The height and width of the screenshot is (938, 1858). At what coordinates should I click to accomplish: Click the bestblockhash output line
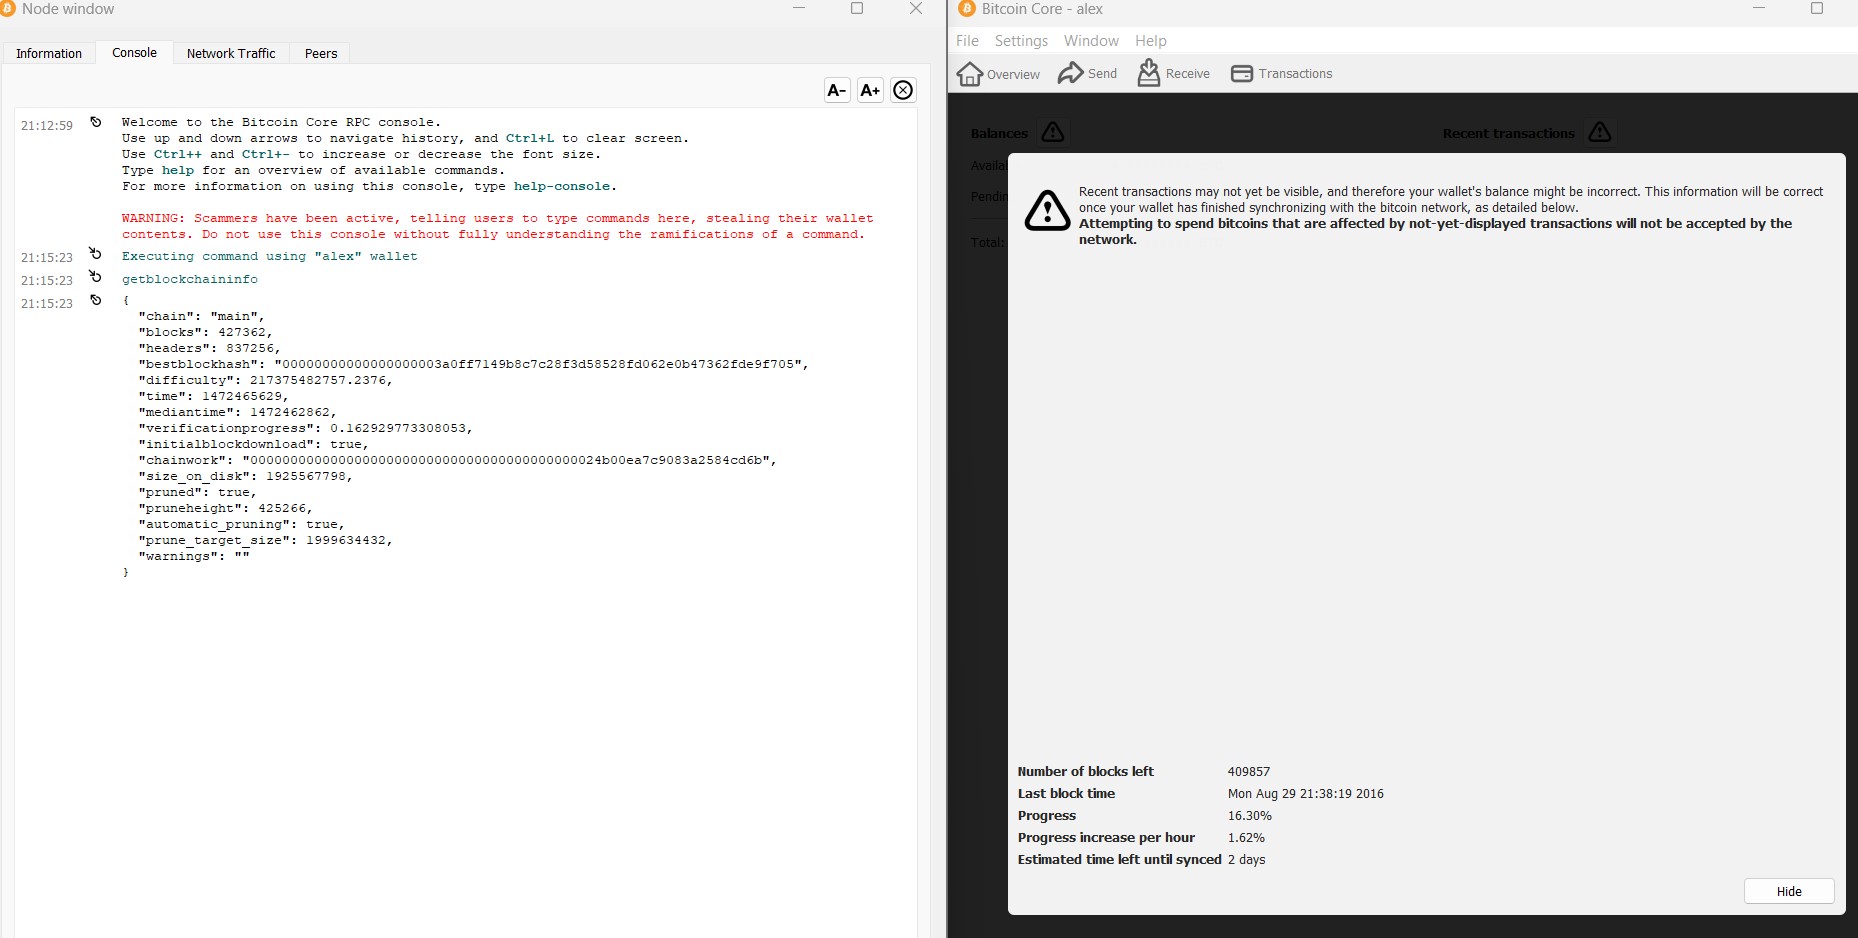474,364
